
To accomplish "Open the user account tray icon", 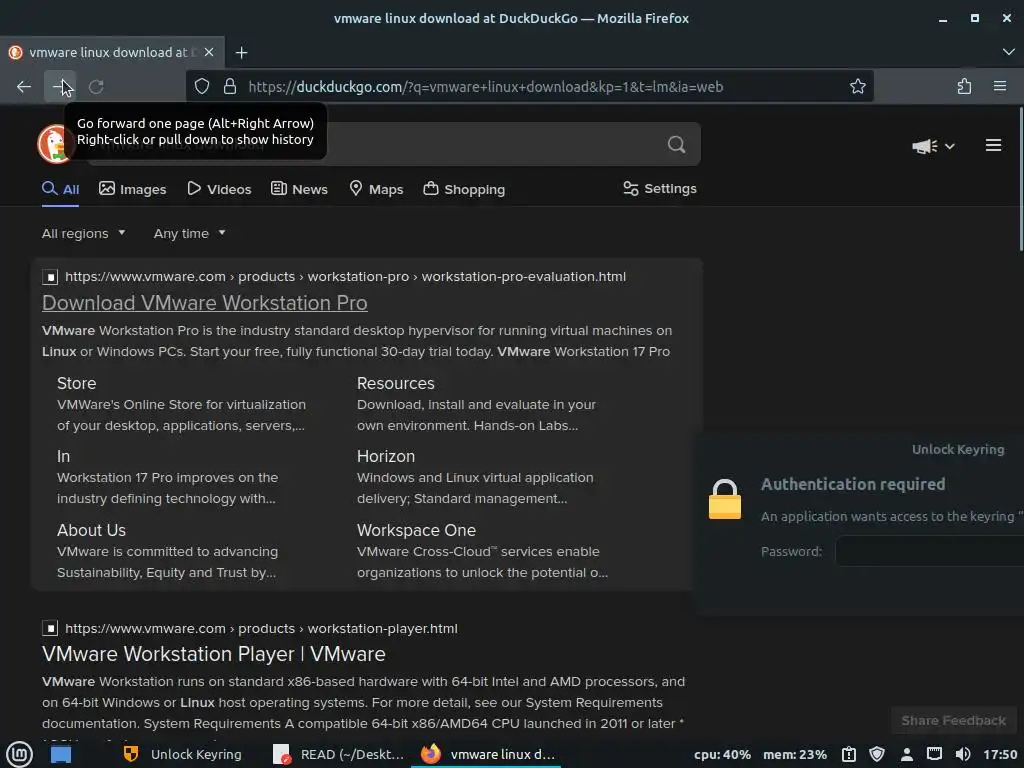I will [x=906, y=754].
